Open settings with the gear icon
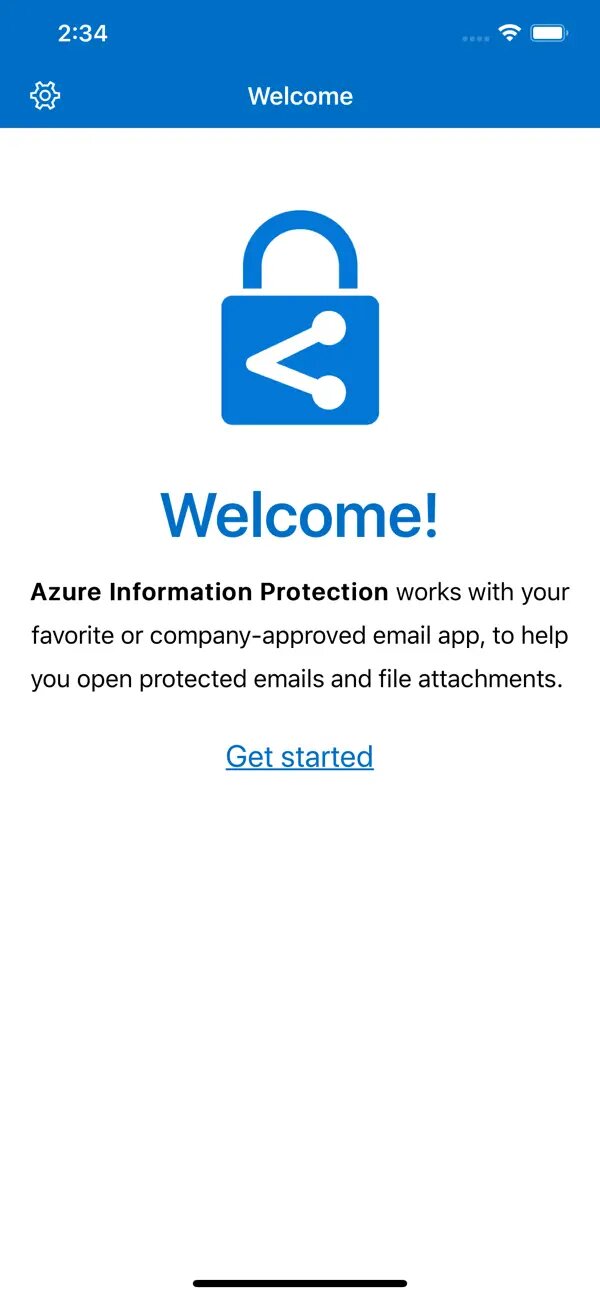This screenshot has height=1299, width=600. pos(45,96)
